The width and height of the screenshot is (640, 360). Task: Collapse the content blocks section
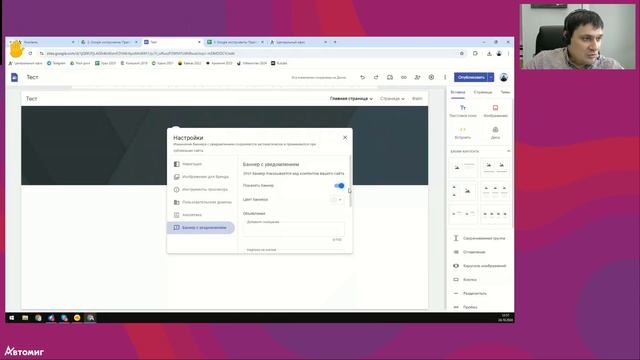(509, 151)
